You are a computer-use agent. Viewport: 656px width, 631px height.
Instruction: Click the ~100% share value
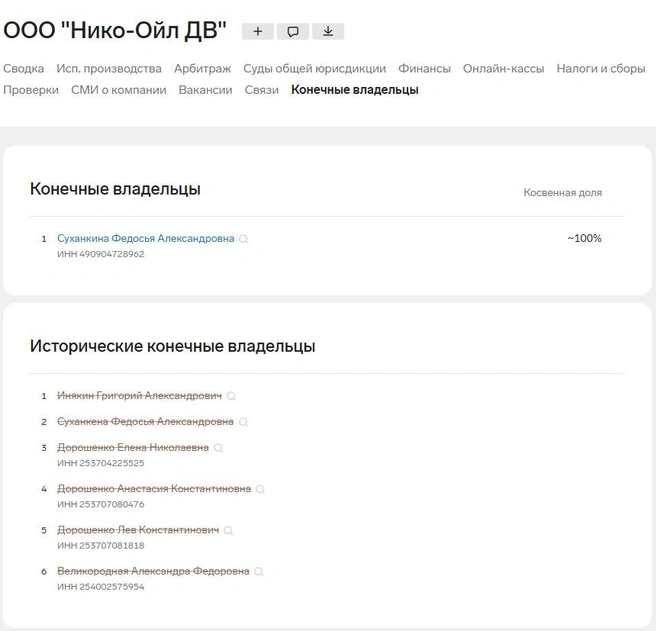point(584,239)
